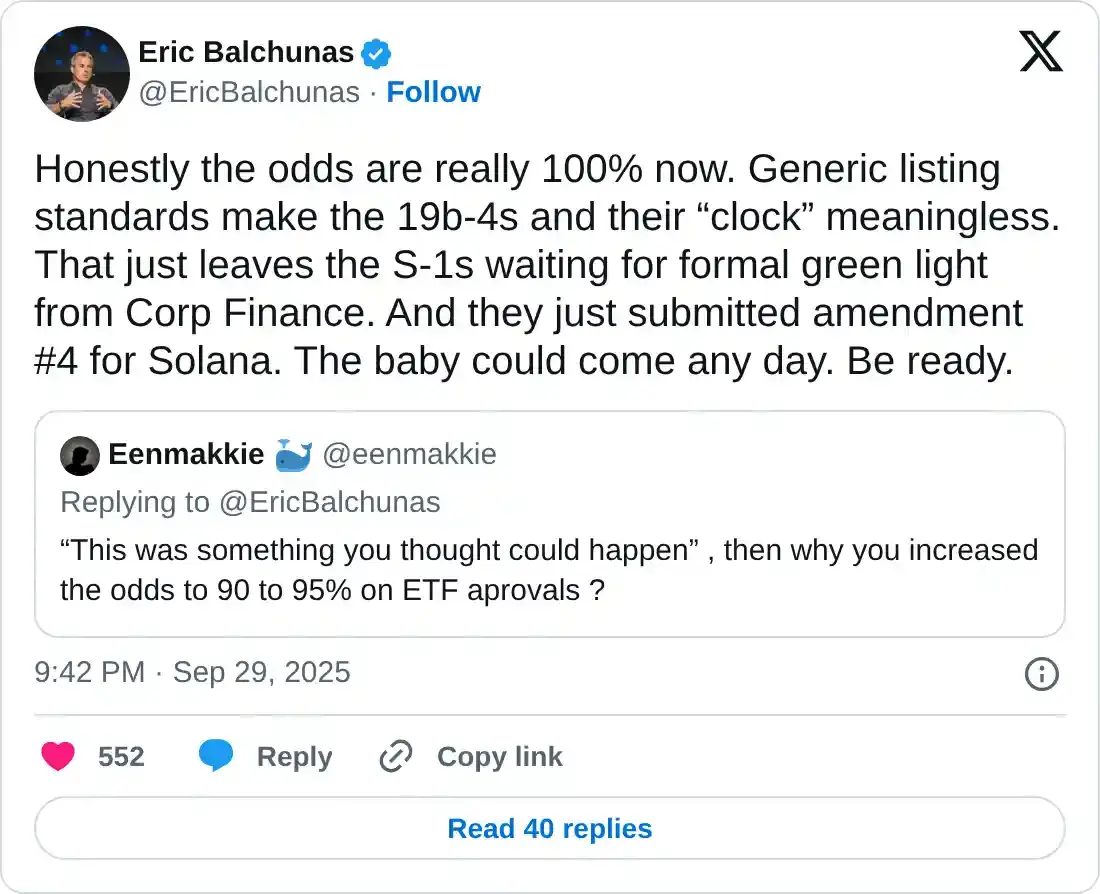Viewport: 1100px width, 894px height.
Task: Open the tweet info icon
Action: 1041,674
